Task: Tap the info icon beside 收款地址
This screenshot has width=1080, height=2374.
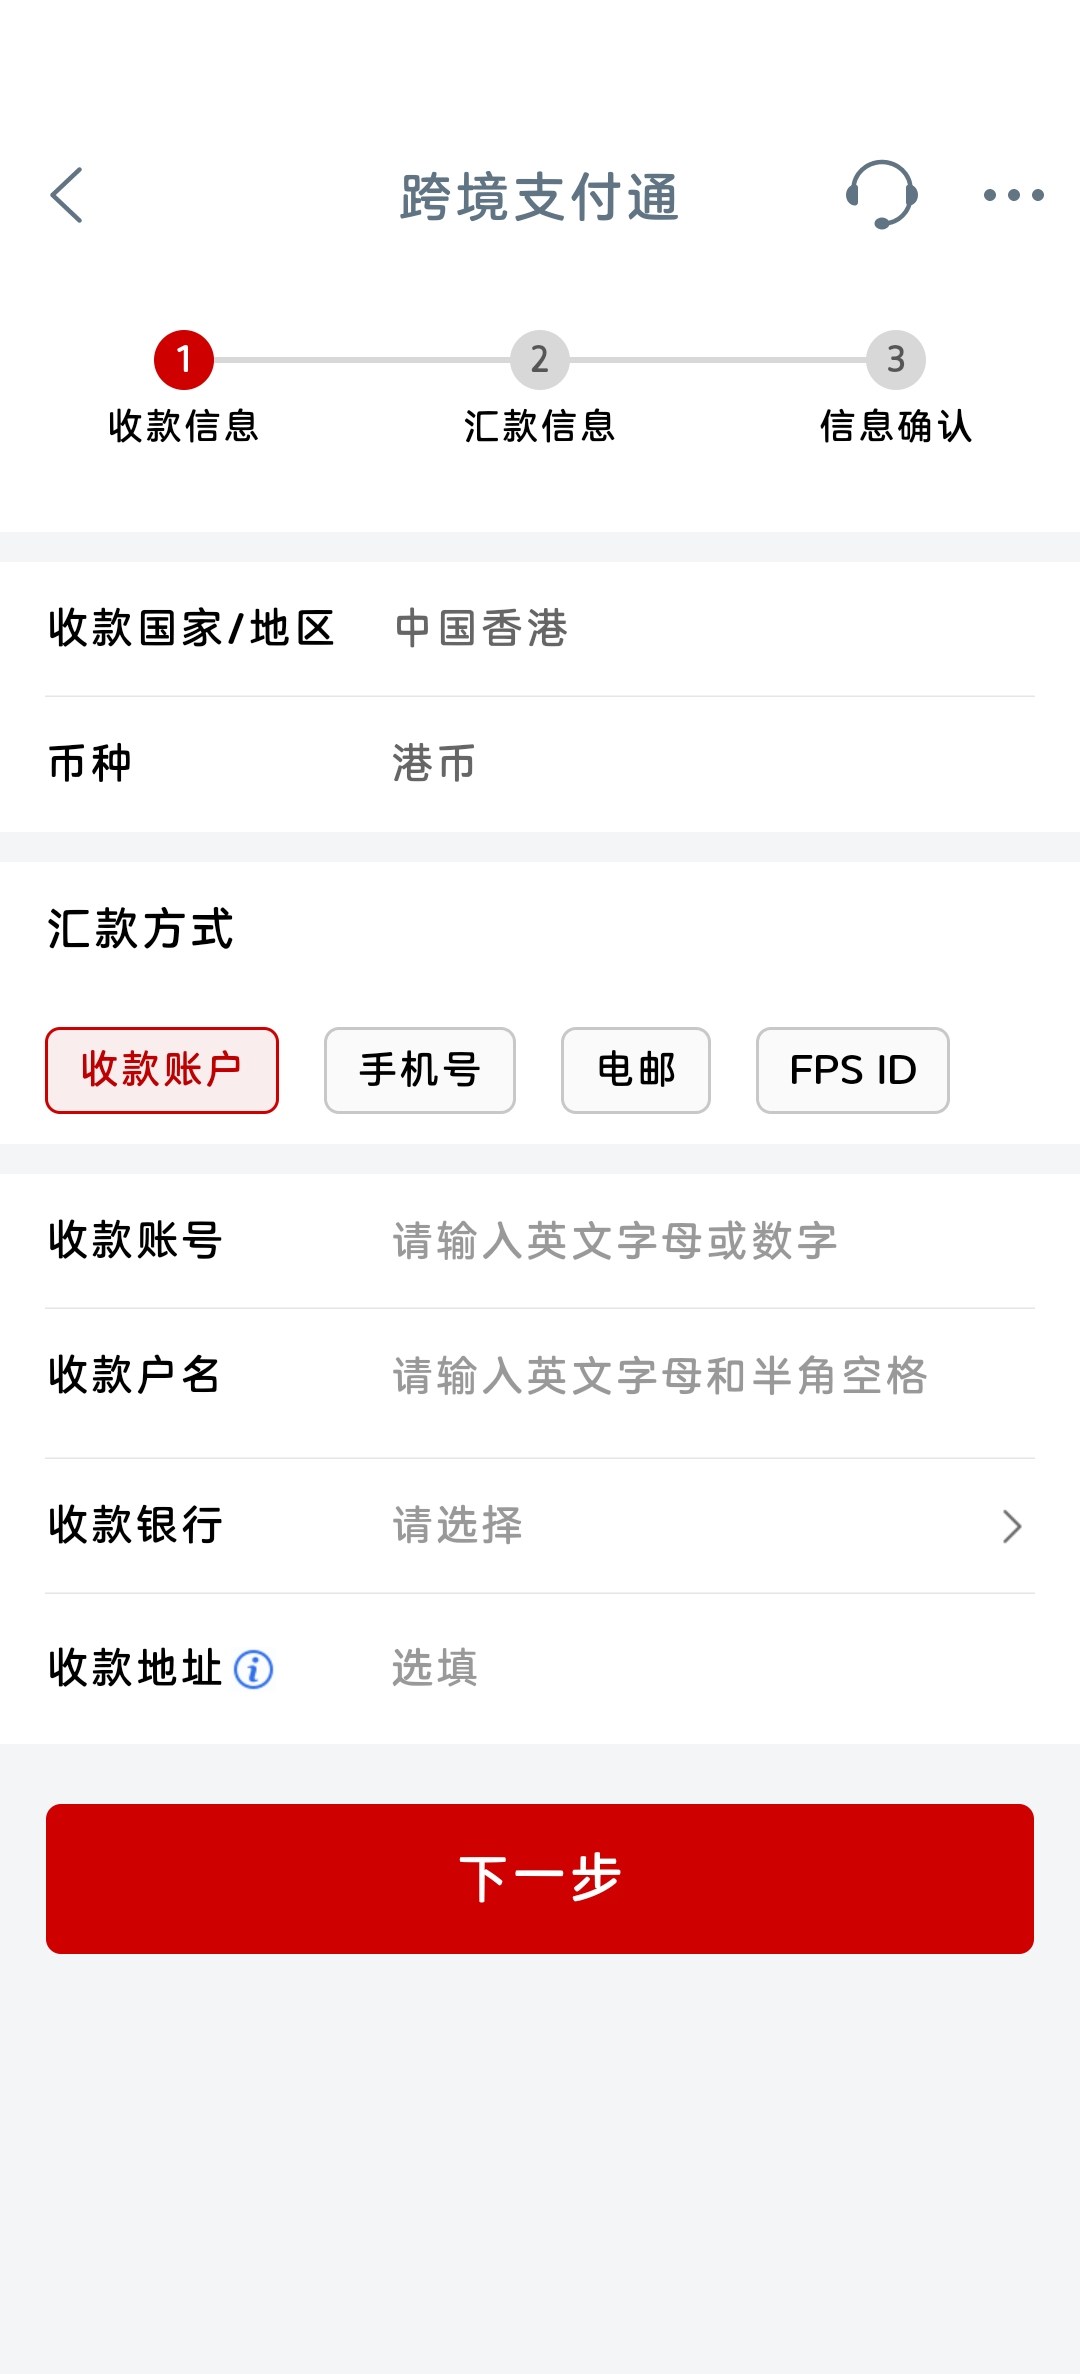Action: tap(253, 1669)
